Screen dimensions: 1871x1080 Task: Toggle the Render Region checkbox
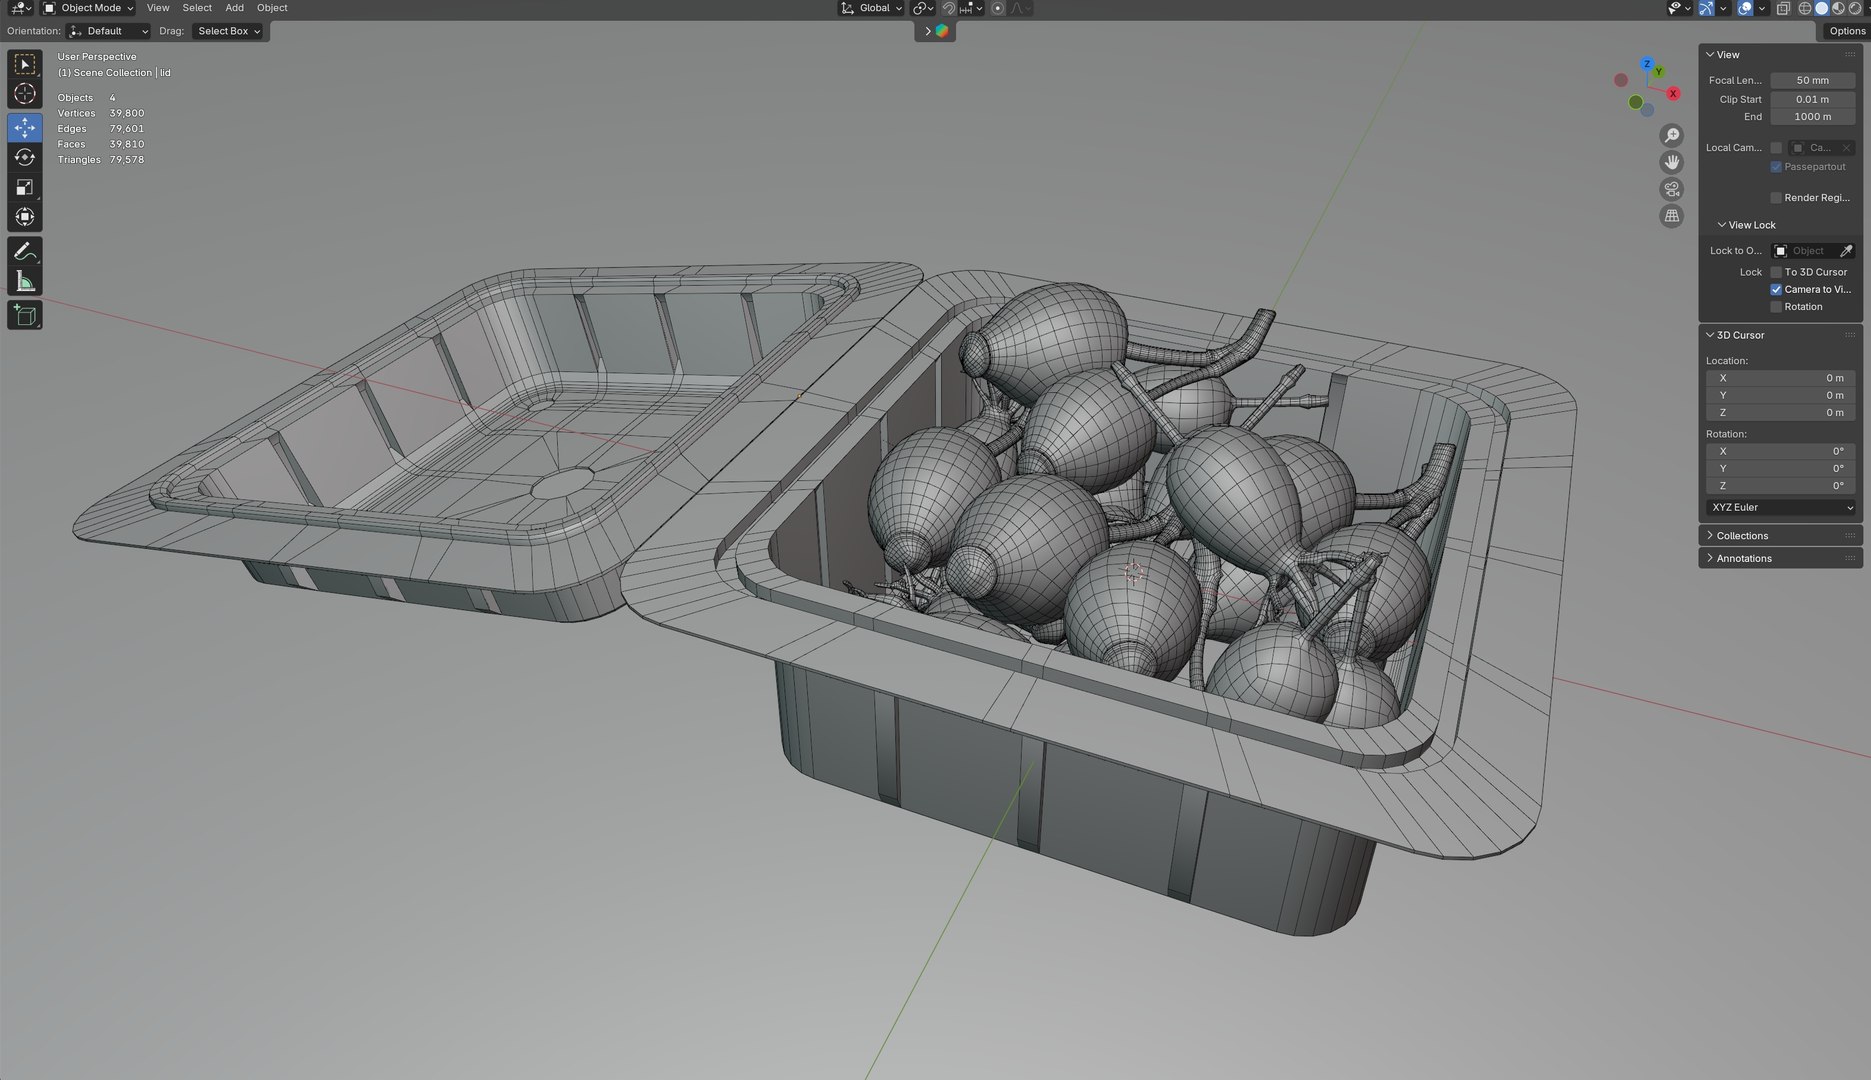(x=1776, y=198)
